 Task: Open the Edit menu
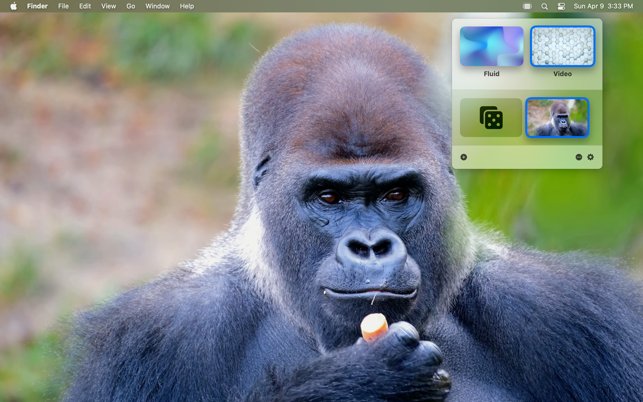pyautogui.click(x=85, y=6)
